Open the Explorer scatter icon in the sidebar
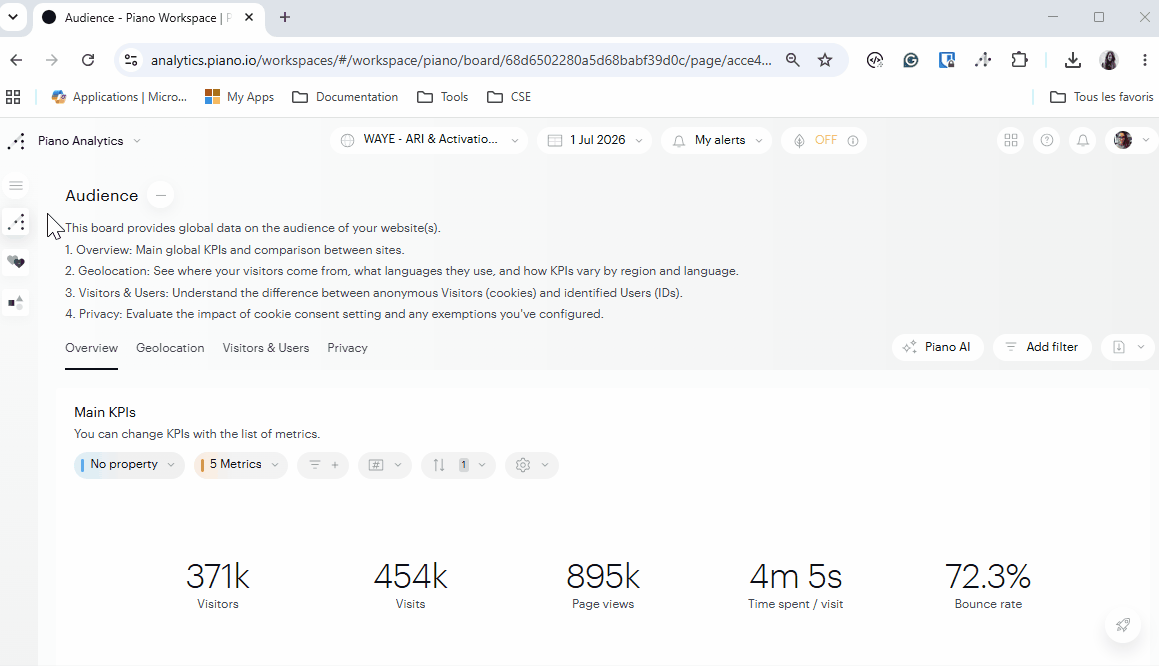1159x666 pixels. [16, 222]
